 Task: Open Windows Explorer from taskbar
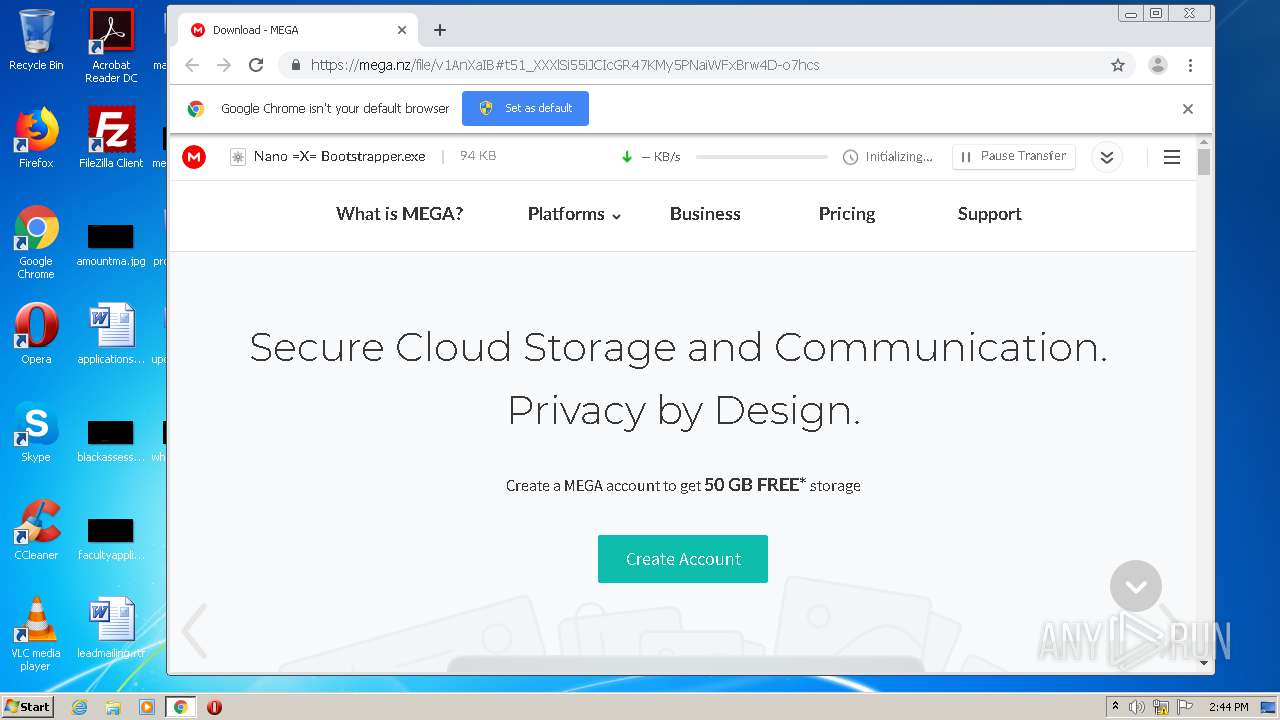tap(113, 707)
